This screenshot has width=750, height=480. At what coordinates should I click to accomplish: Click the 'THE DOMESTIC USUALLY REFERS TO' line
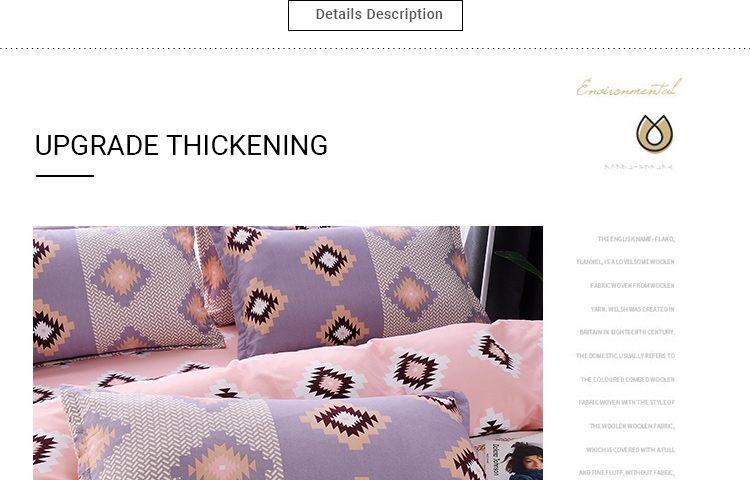click(x=625, y=356)
